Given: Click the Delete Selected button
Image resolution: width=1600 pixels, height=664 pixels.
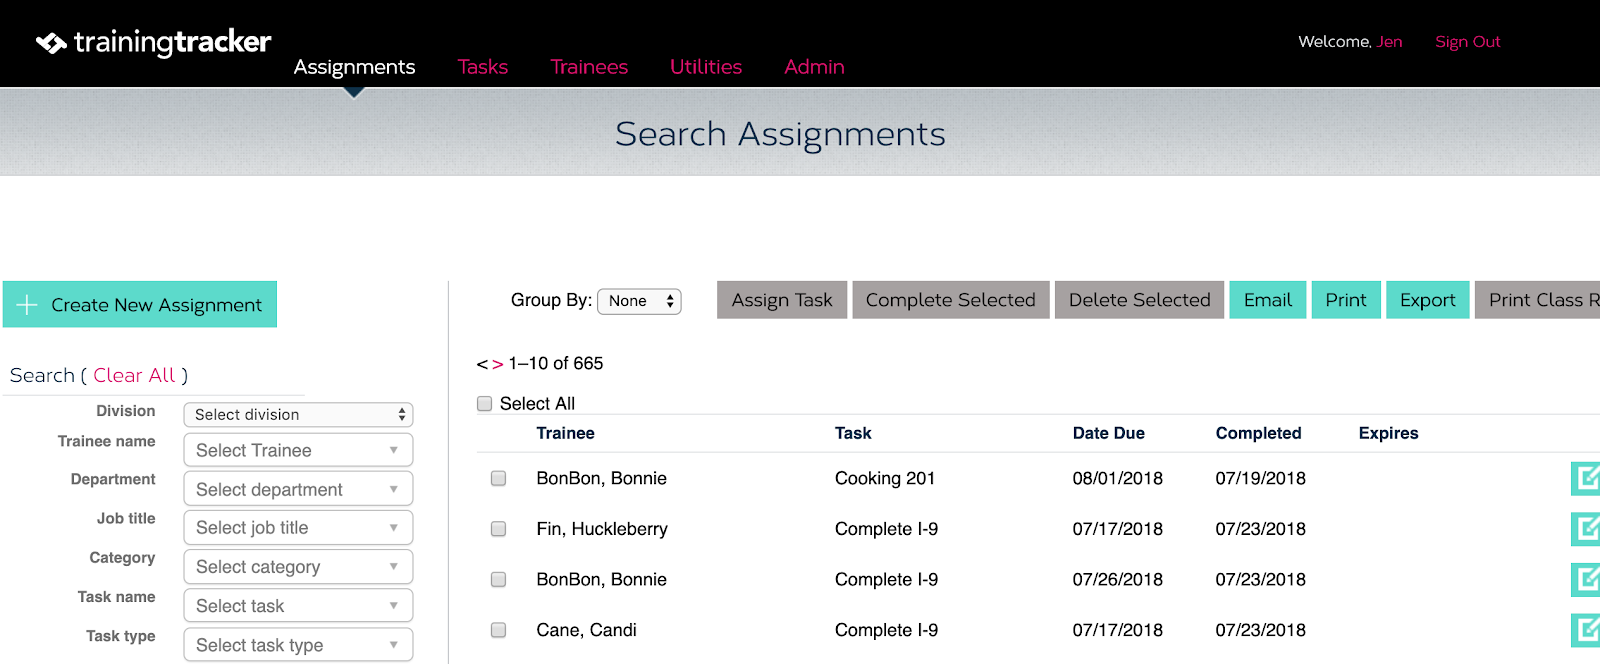Looking at the screenshot, I should tap(1139, 300).
